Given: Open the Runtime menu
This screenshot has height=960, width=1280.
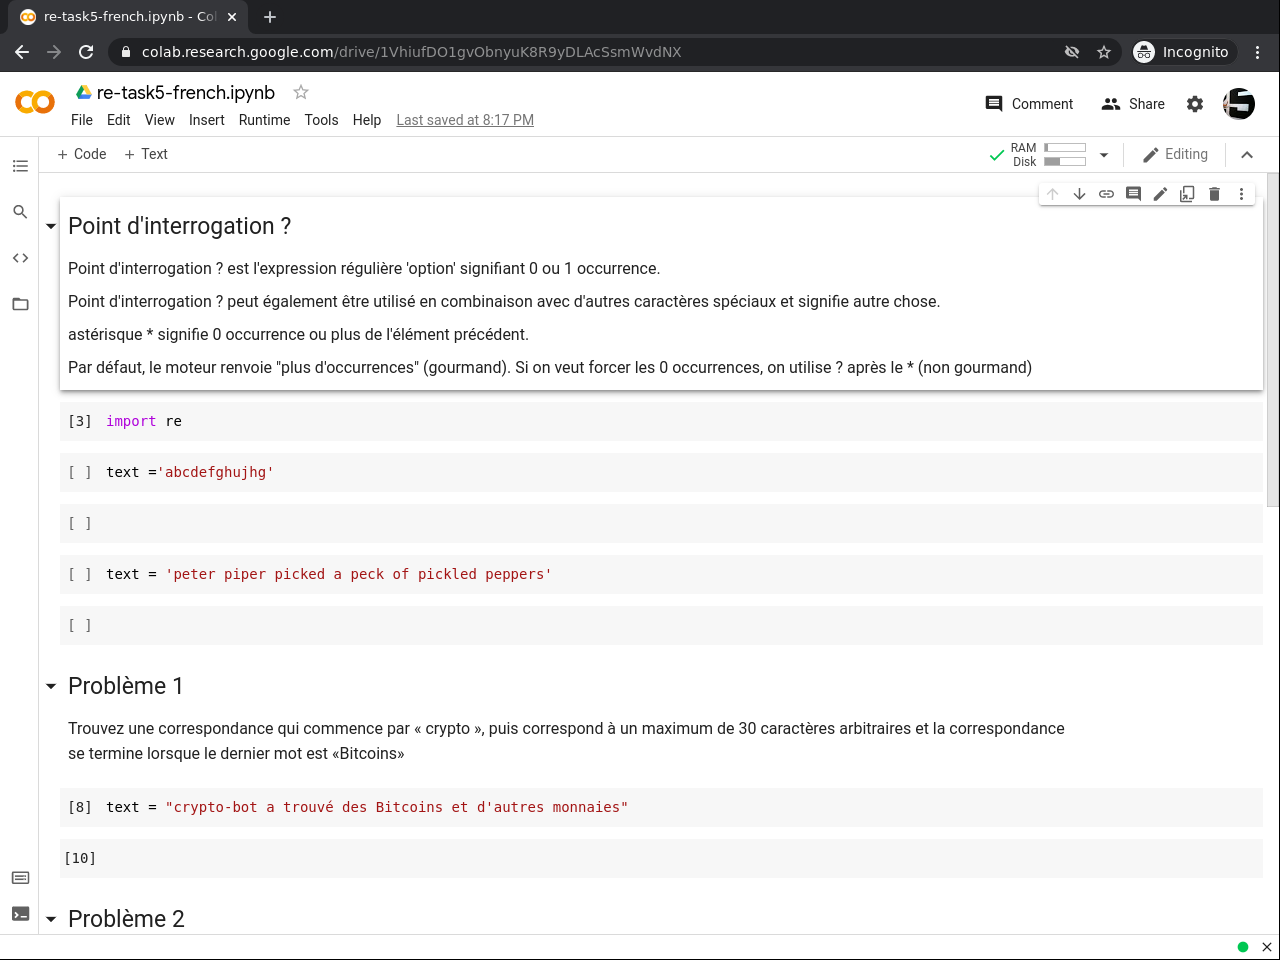Looking at the screenshot, I should [x=264, y=120].
